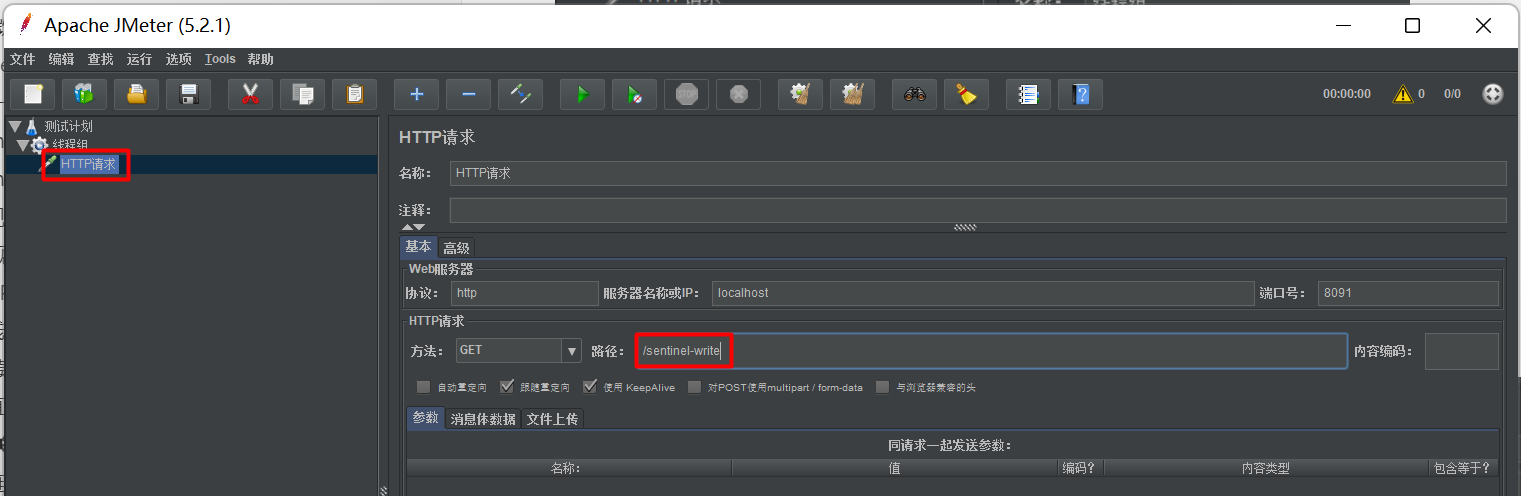The image size is (1521, 496).
Task: Open the 查找 menu
Action: (100, 59)
